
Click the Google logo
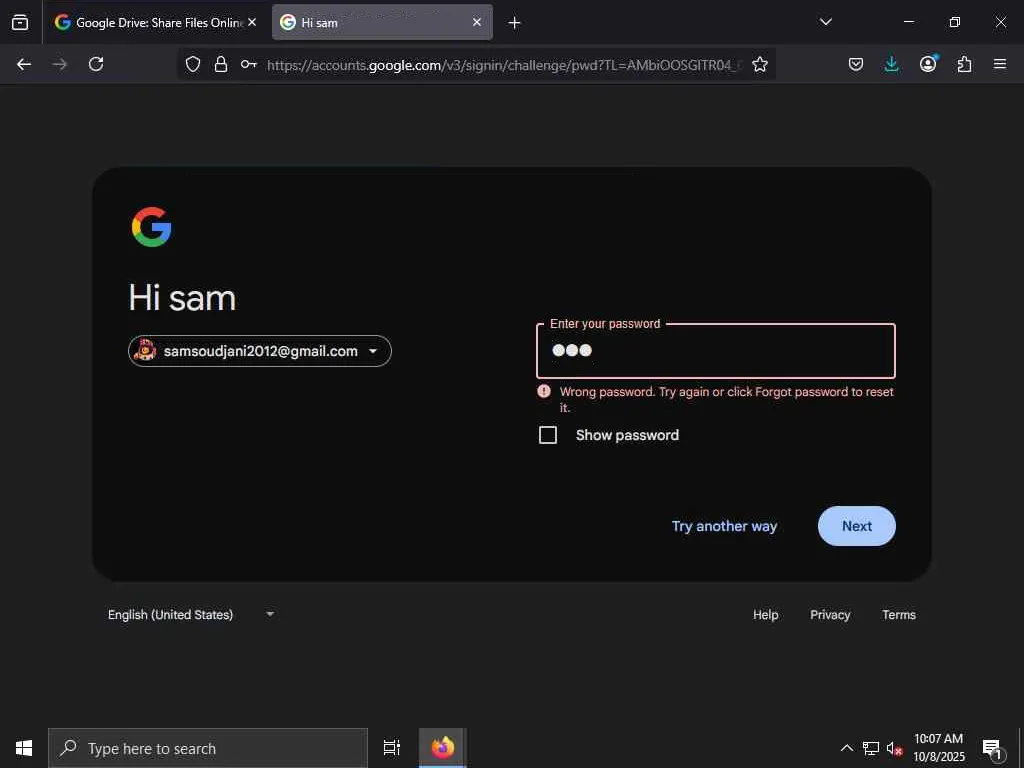pos(152,227)
